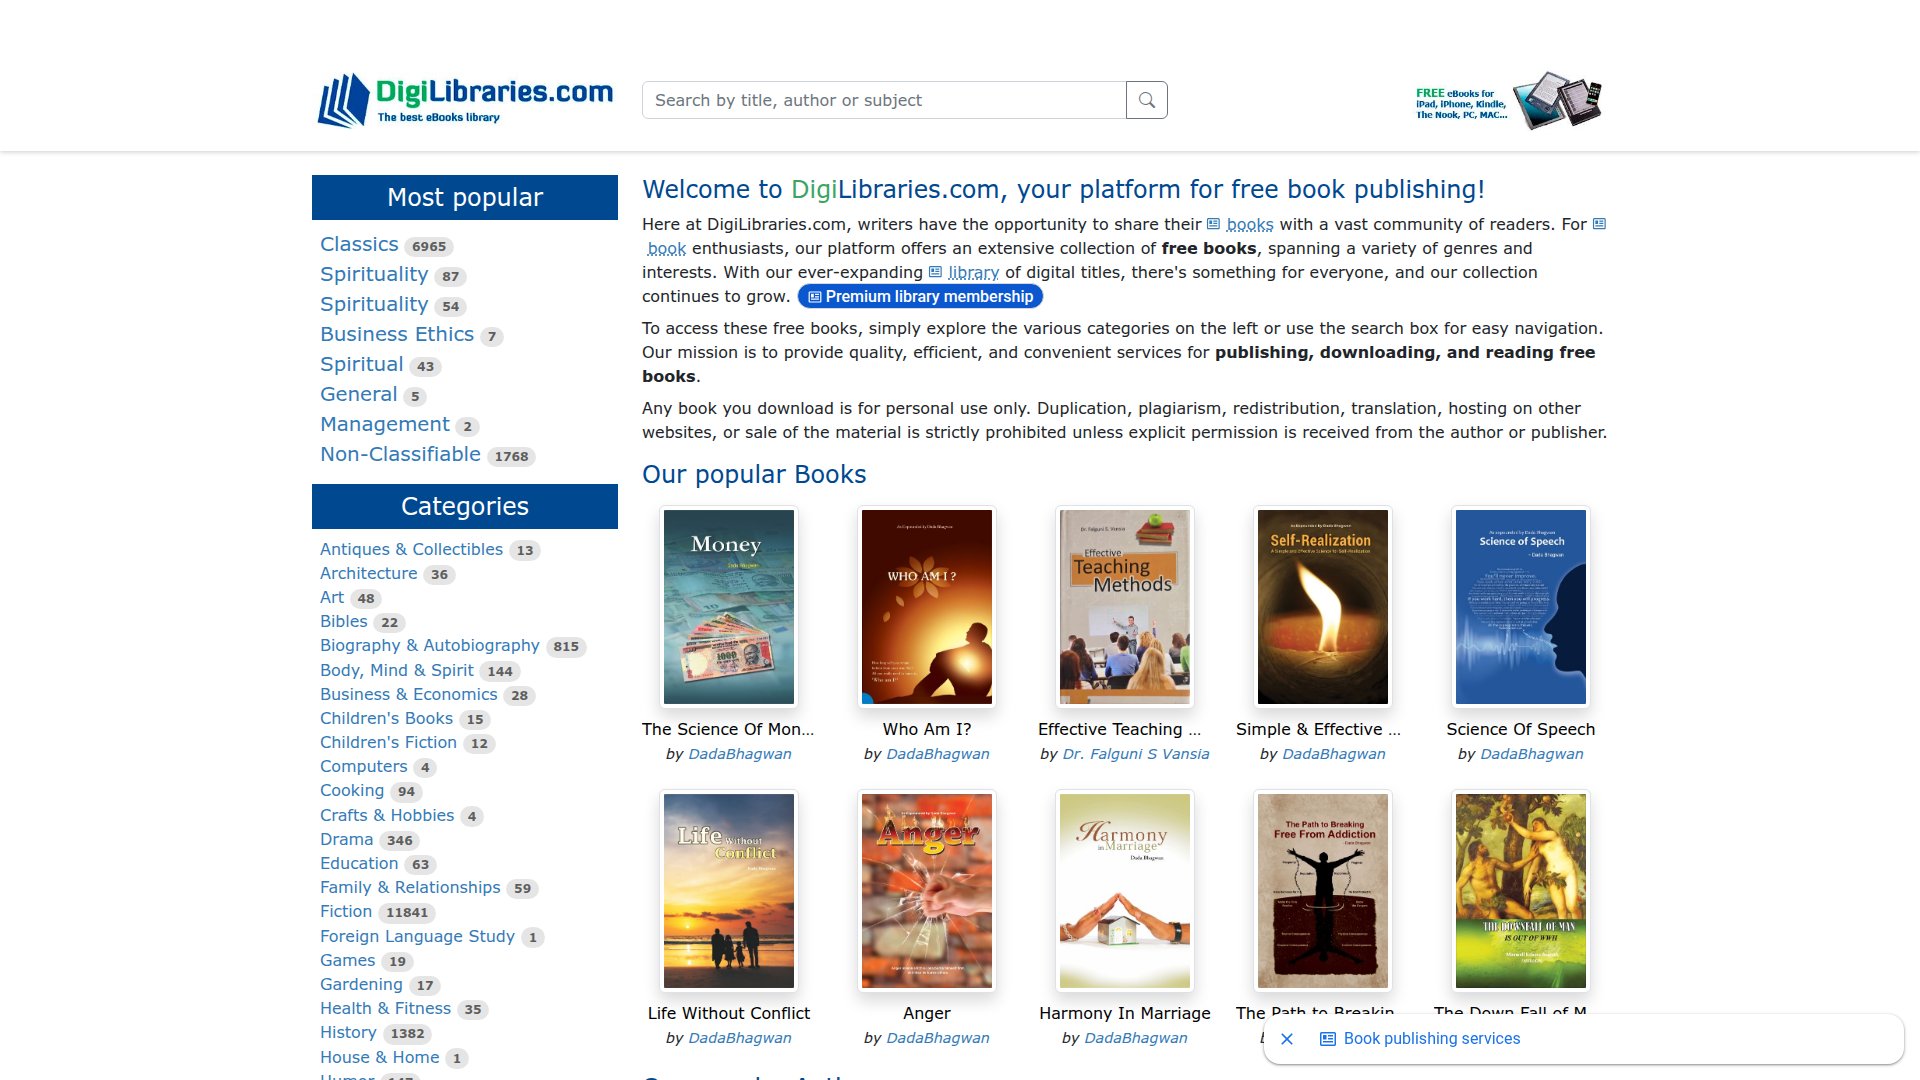The image size is (1920, 1080).
Task: Open Harmony in Marriage book cover
Action: point(1125,891)
